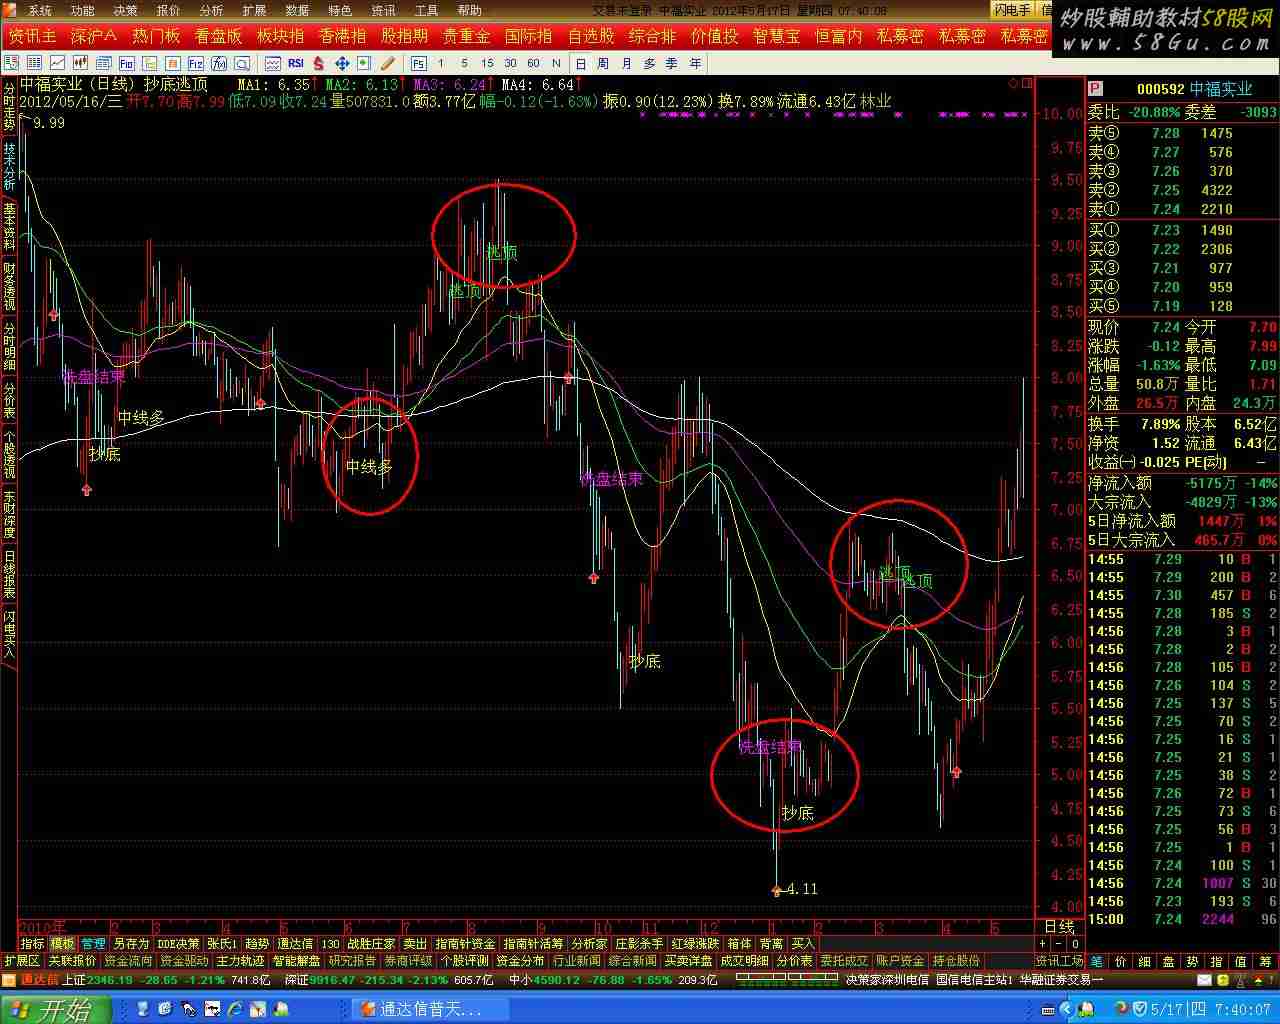The image size is (1280, 1024).
Task: Open the 财务透视 sidebar tab
Action: [9, 287]
